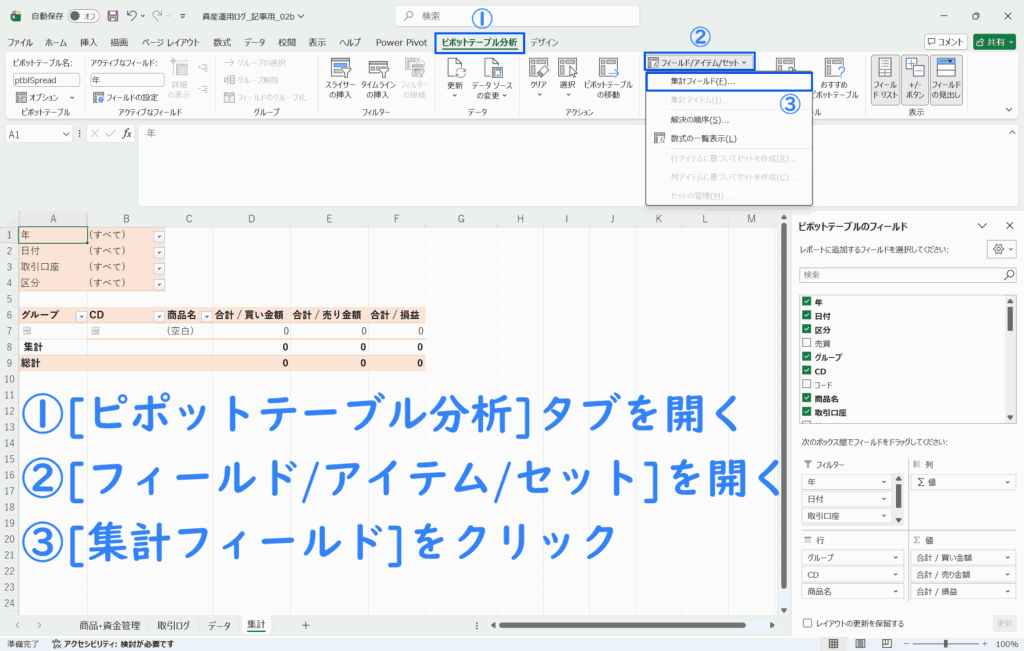Click the save icon in title bar
The width and height of the screenshot is (1024, 651).
112,16
